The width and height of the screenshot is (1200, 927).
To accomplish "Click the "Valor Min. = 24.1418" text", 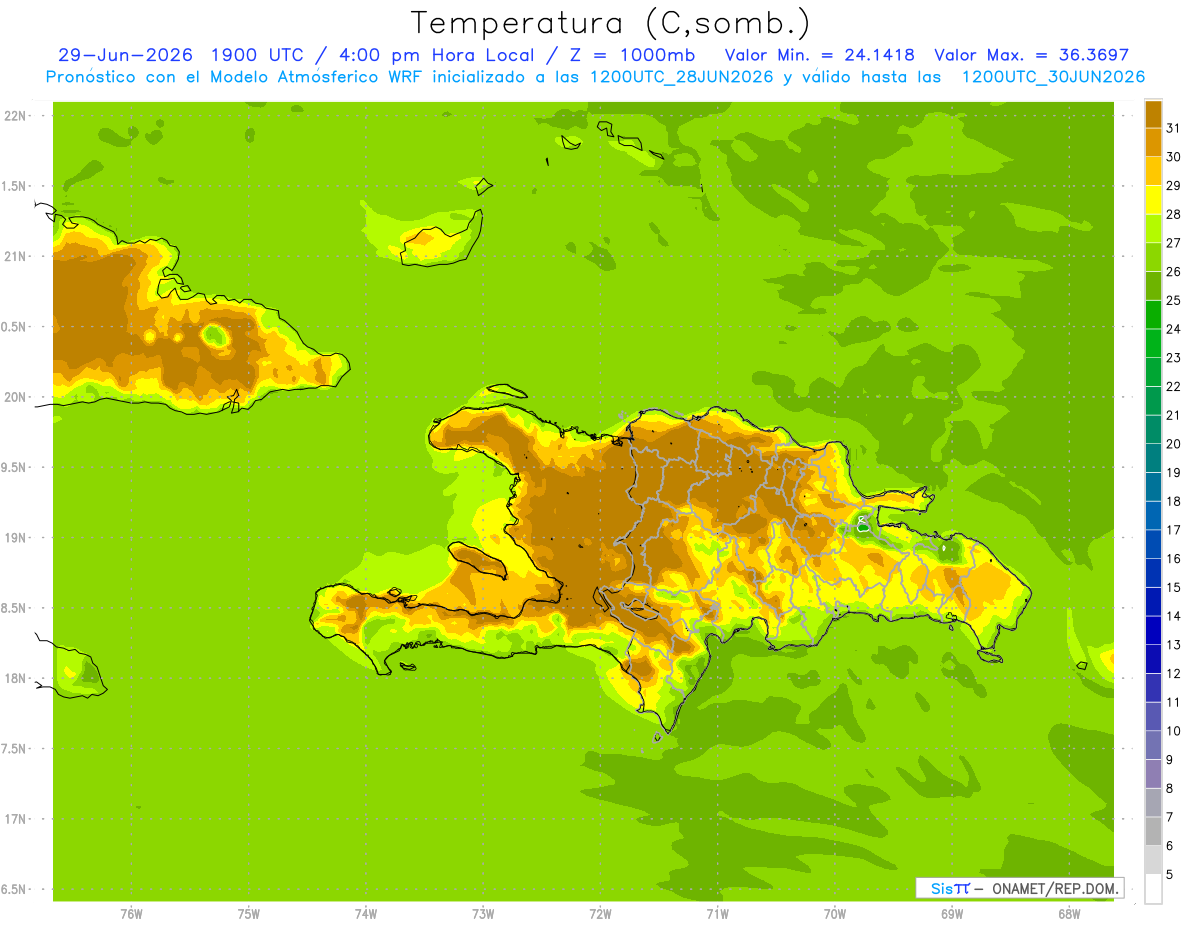I will pyautogui.click(x=819, y=55).
